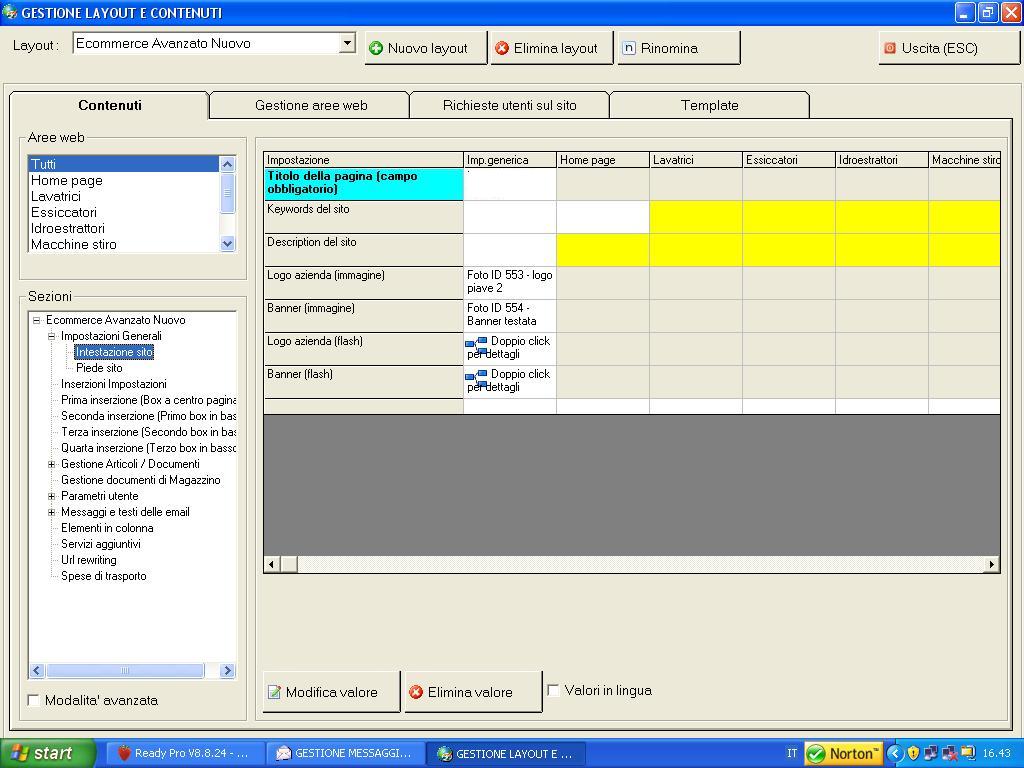The width and height of the screenshot is (1024, 768).
Task: Select Elementi in colonna tree item
Action: [107, 528]
